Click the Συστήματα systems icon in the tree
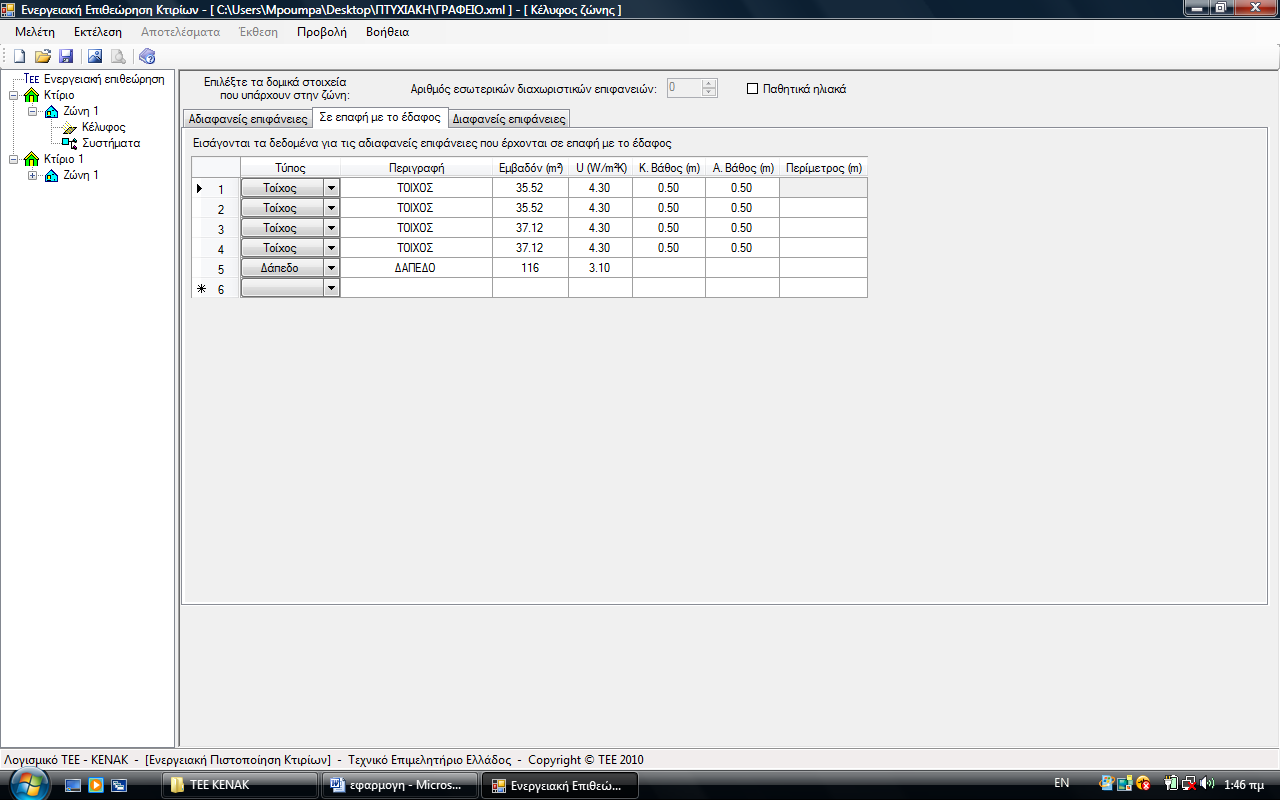The height and width of the screenshot is (800, 1280). pos(69,143)
